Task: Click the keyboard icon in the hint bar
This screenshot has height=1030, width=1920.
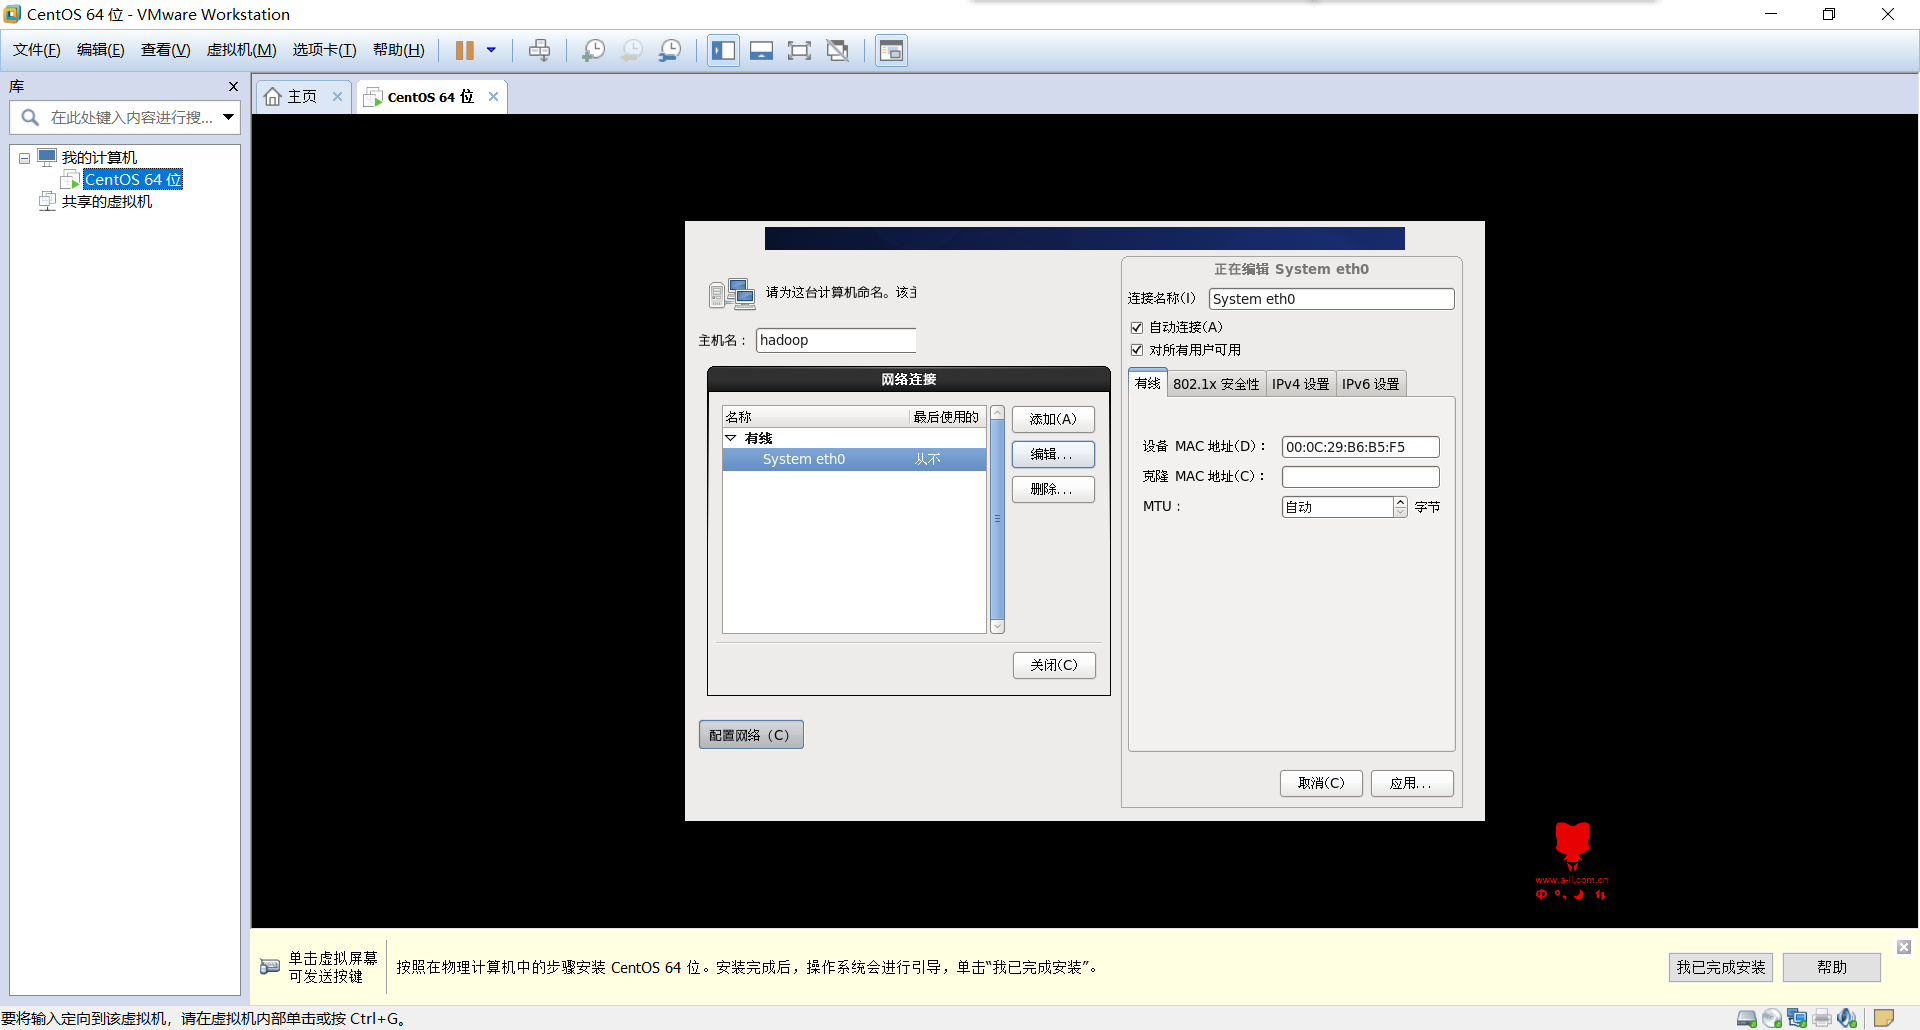Action: click(270, 966)
